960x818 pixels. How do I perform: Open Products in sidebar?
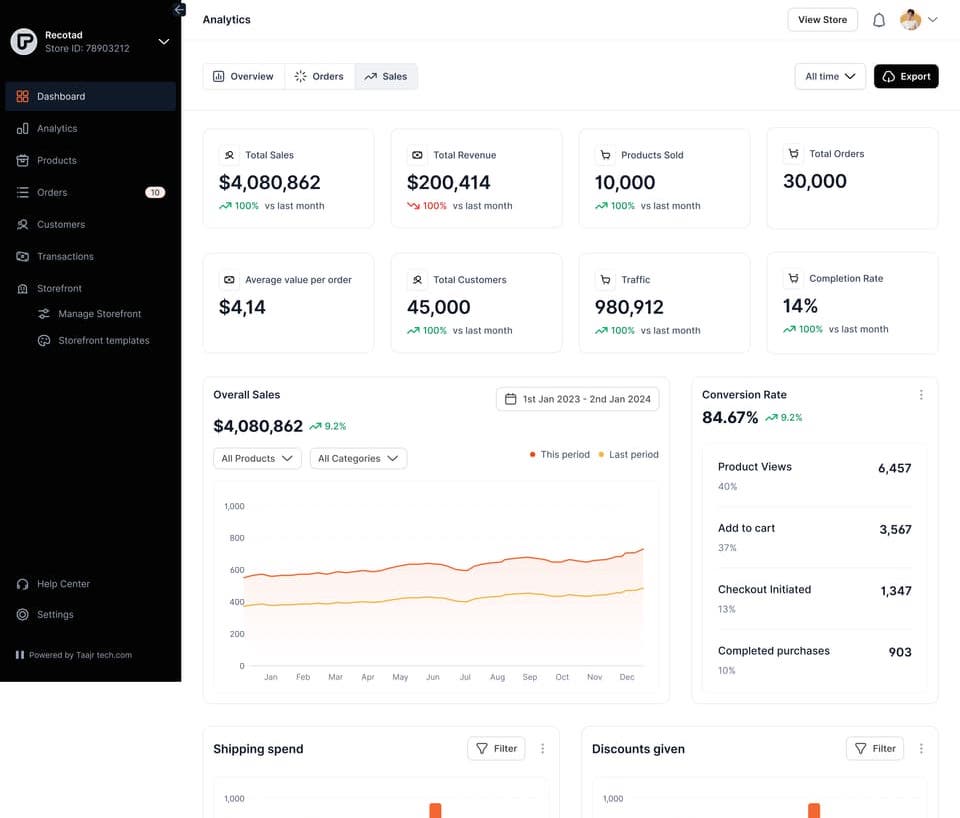(91, 160)
